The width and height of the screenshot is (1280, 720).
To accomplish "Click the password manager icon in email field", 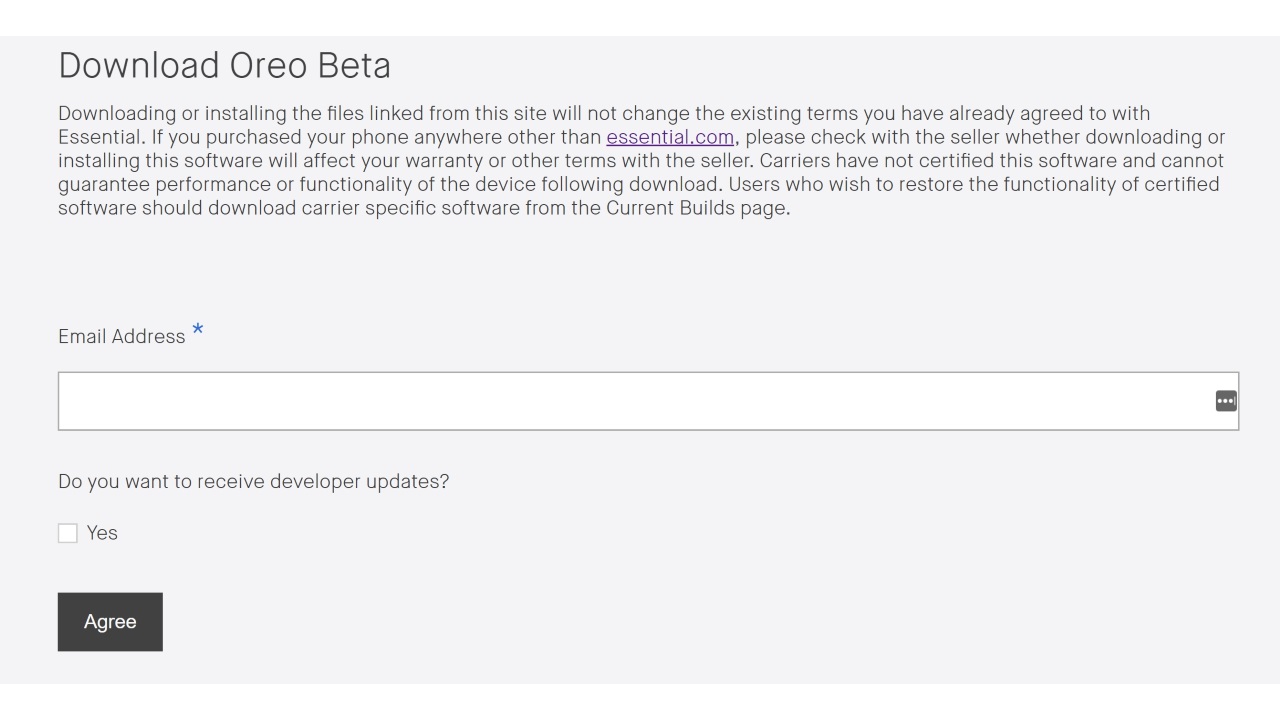I will pos(1226,401).
